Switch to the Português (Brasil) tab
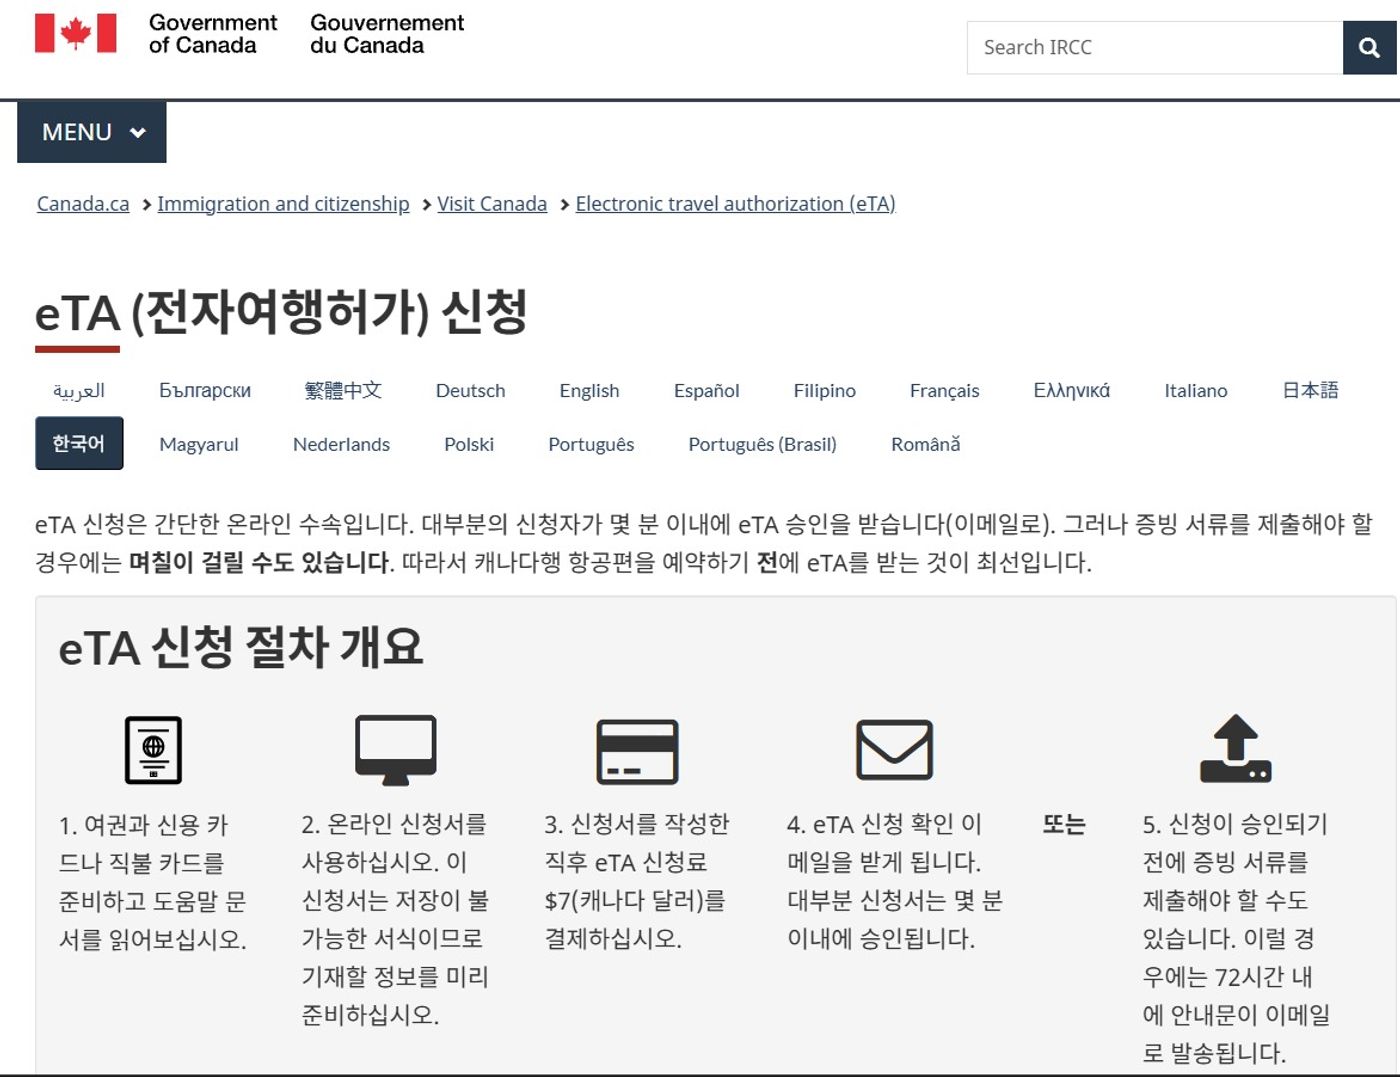 tap(762, 444)
